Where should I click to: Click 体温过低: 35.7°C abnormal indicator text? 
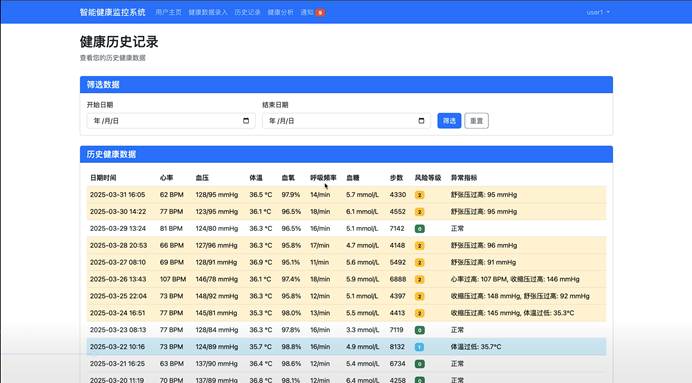coord(476,347)
